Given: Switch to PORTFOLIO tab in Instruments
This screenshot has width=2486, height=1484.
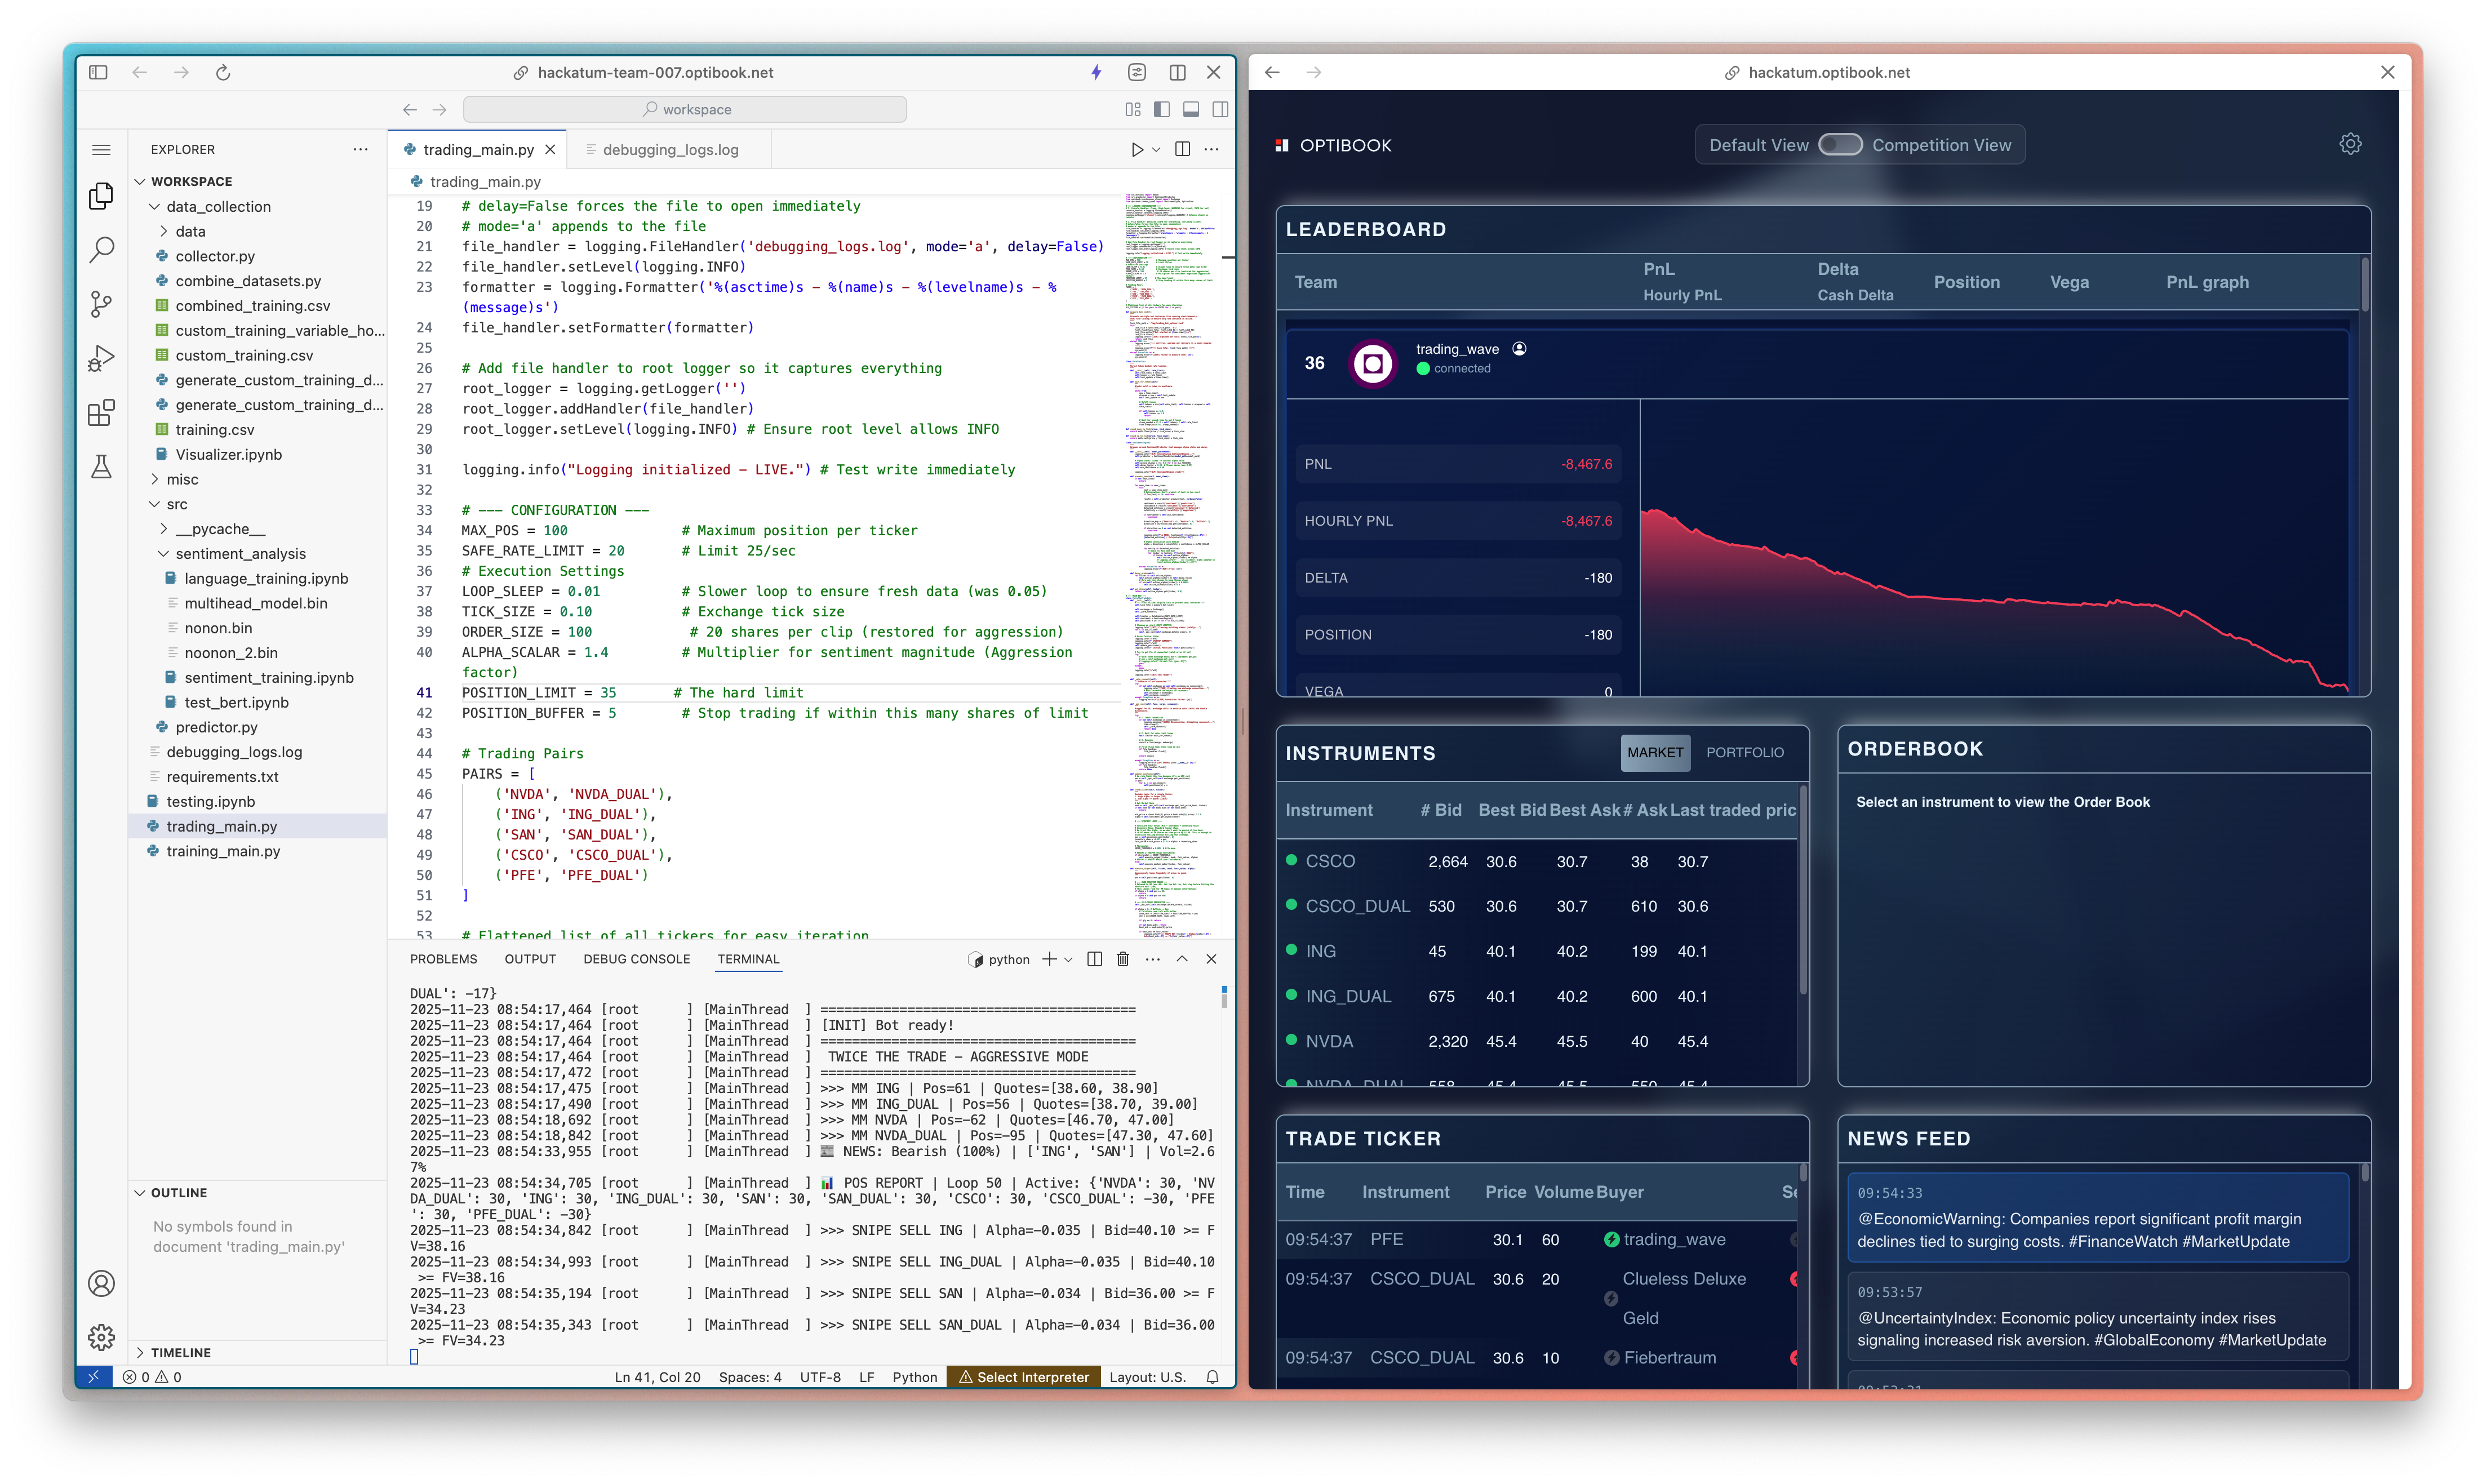Looking at the screenshot, I should tap(1744, 753).
